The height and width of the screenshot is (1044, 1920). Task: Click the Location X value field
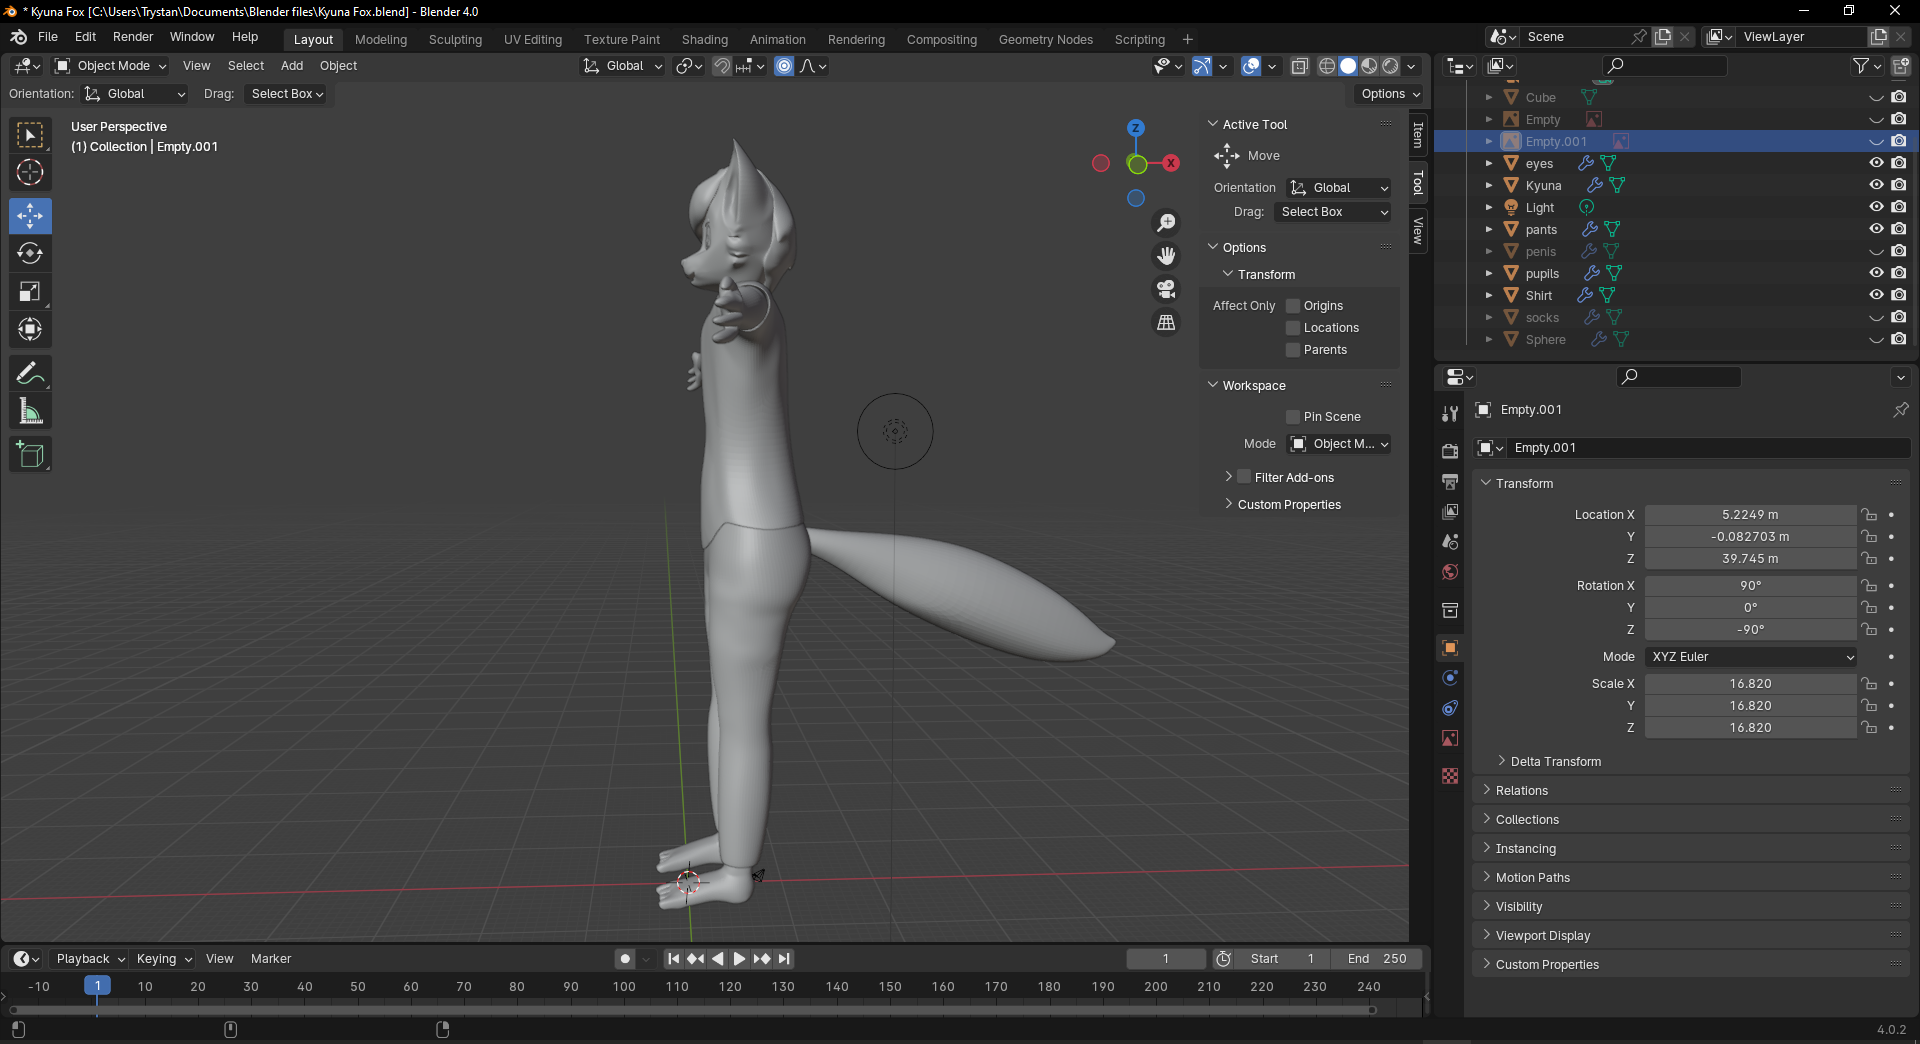tap(1749, 515)
